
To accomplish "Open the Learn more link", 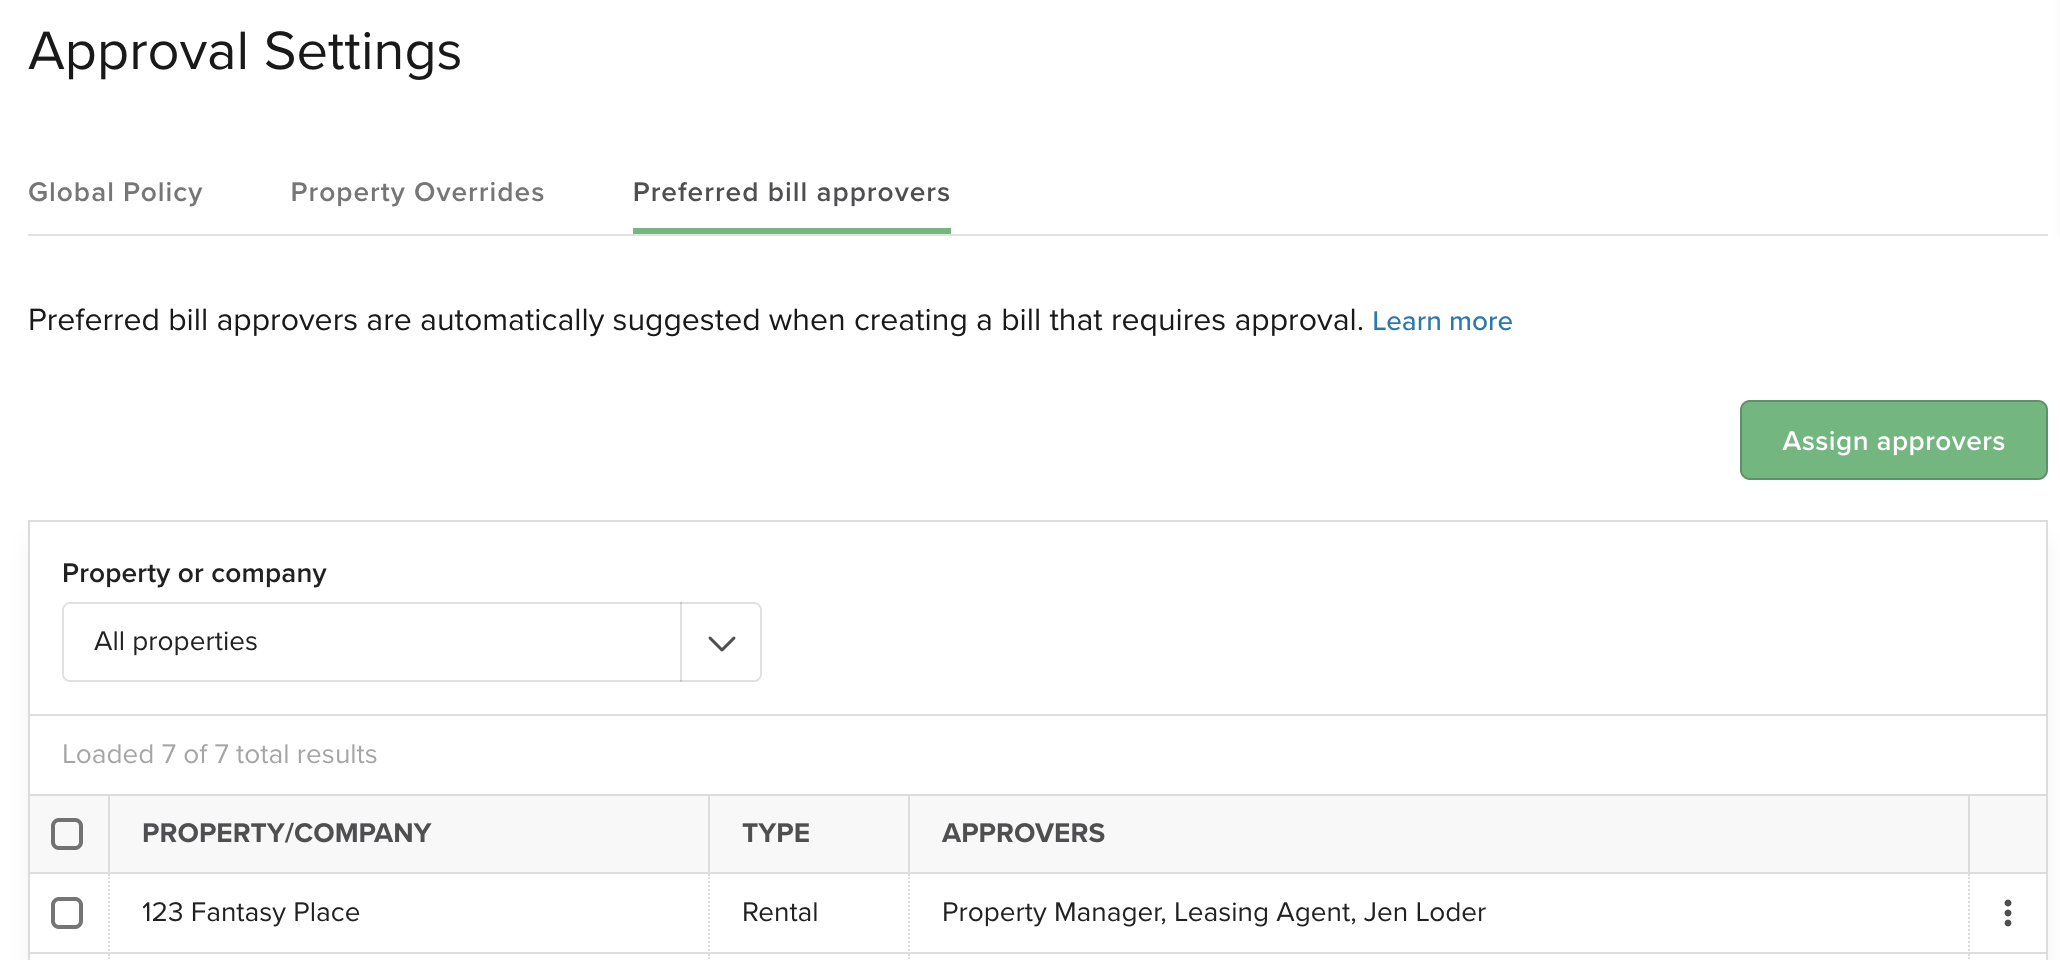I will click(1443, 321).
